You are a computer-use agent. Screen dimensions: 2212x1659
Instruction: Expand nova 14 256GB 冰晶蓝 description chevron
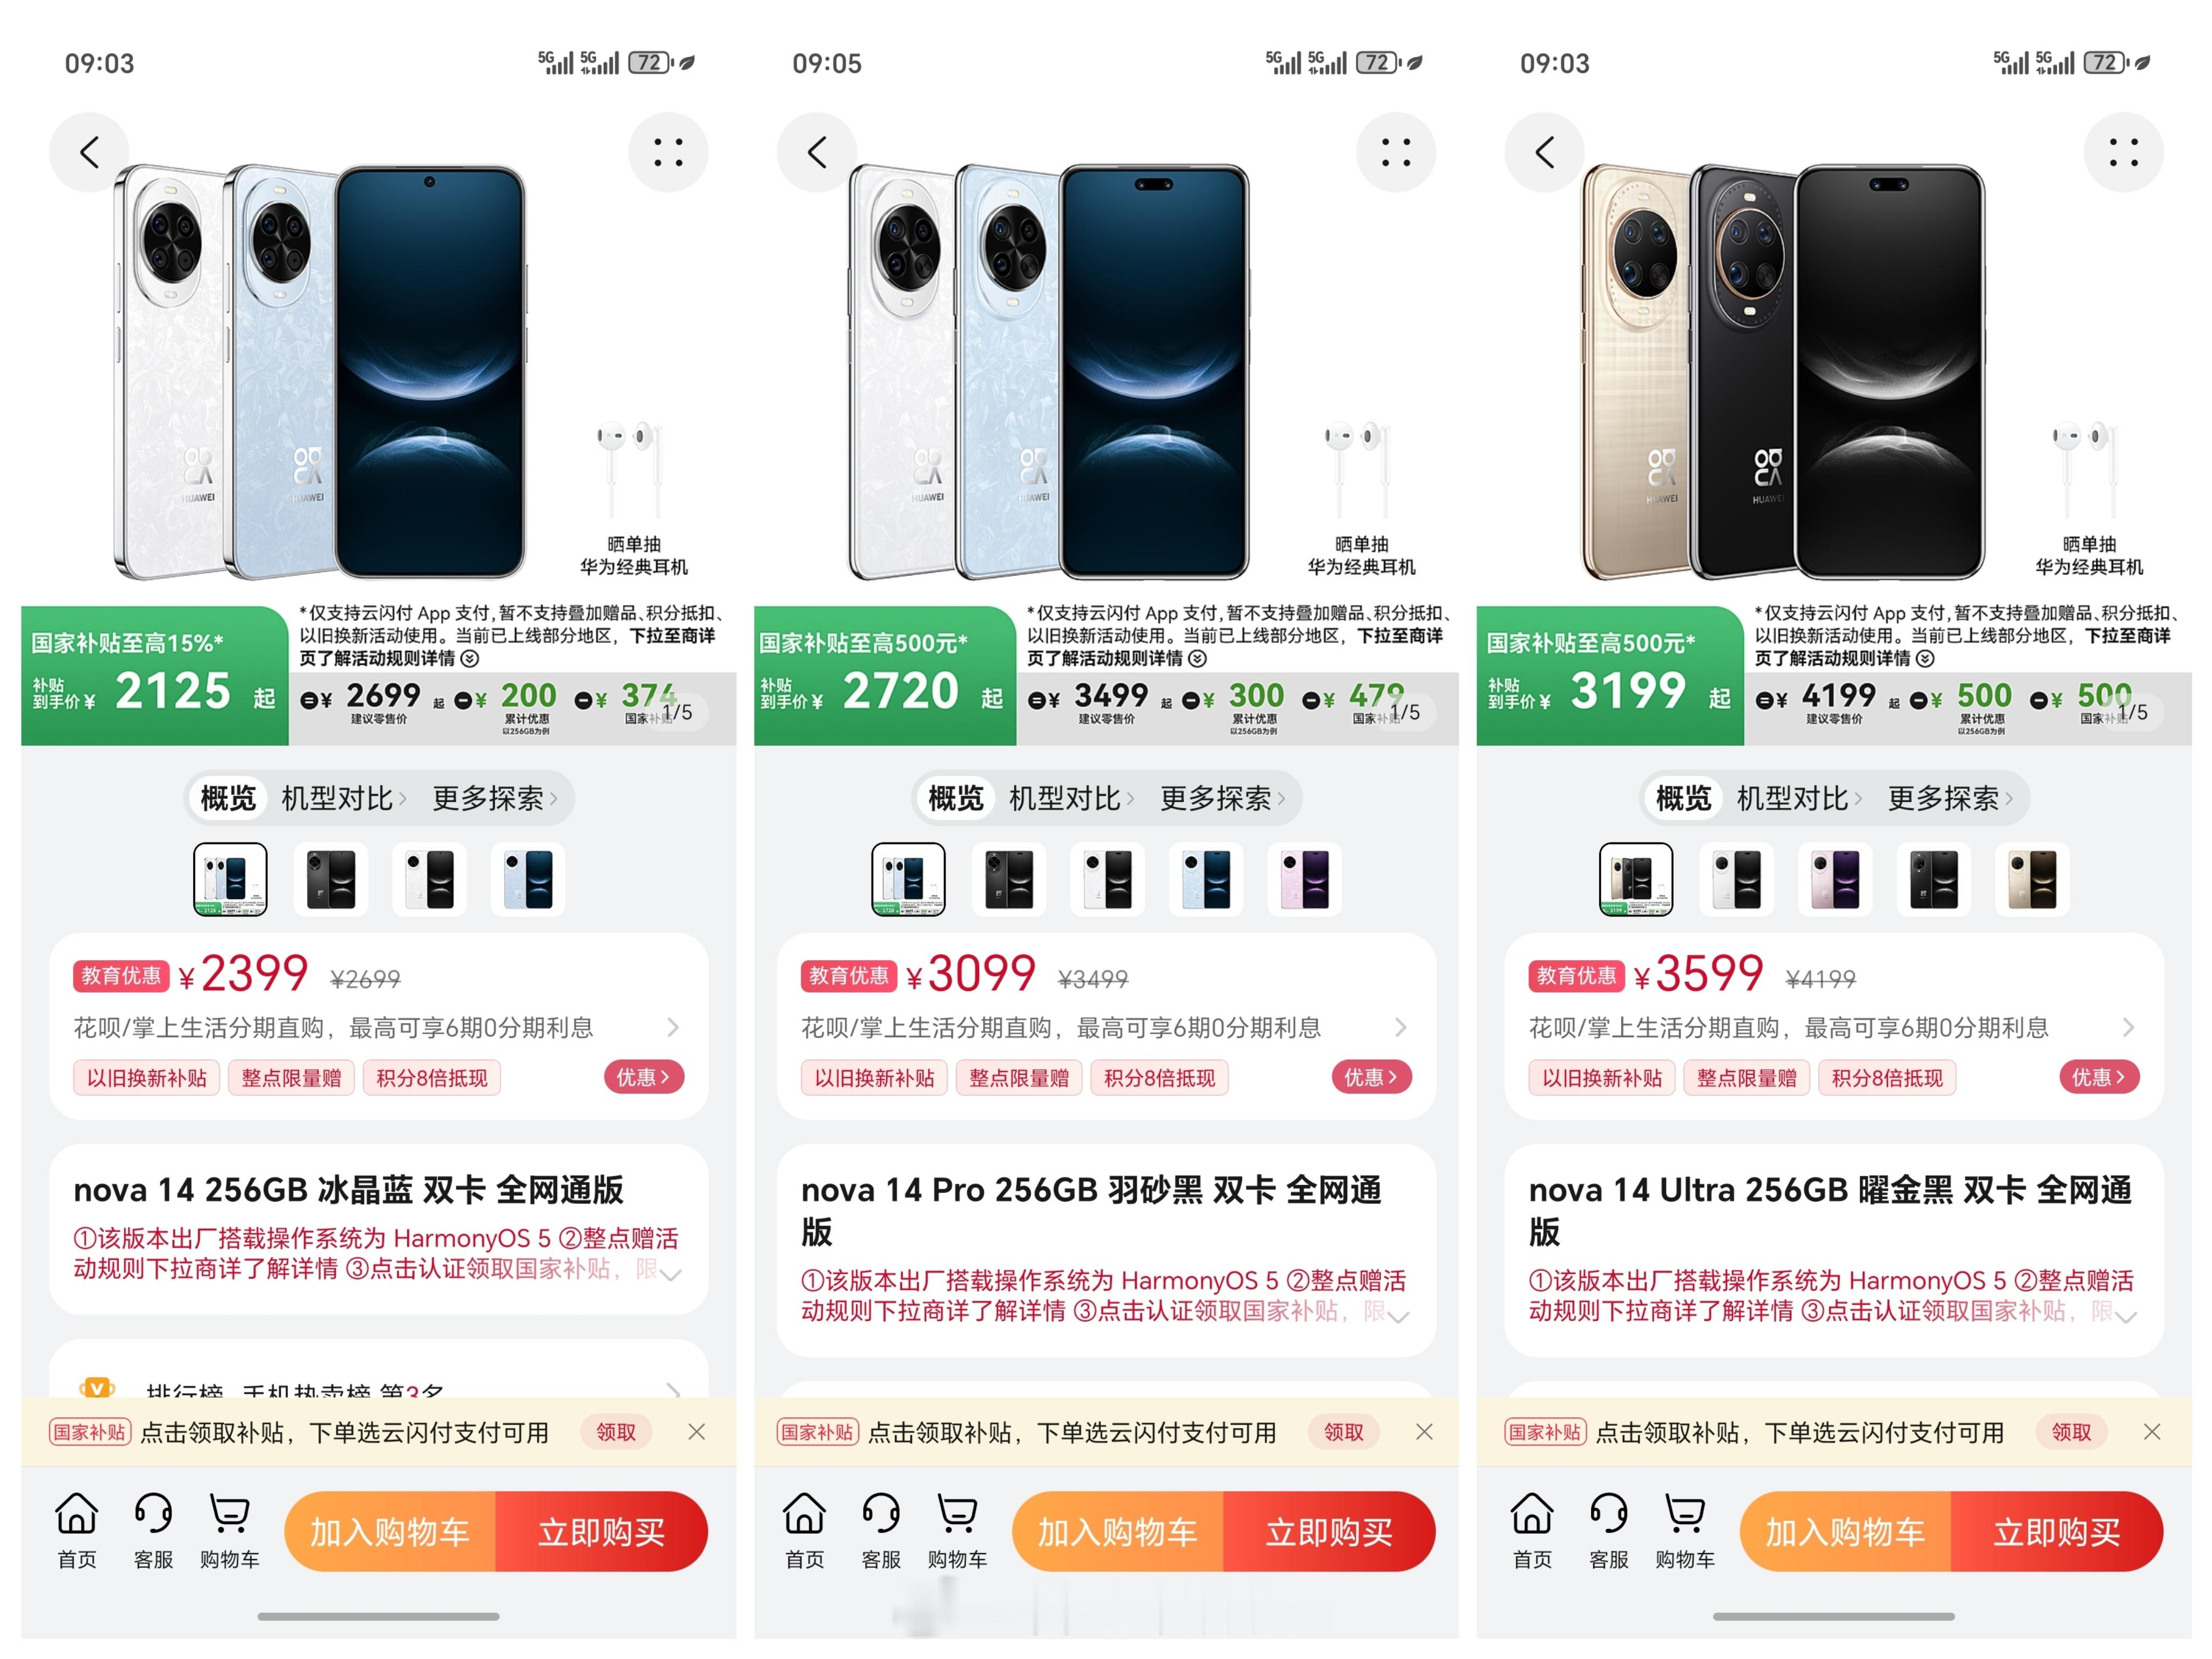point(671,1274)
